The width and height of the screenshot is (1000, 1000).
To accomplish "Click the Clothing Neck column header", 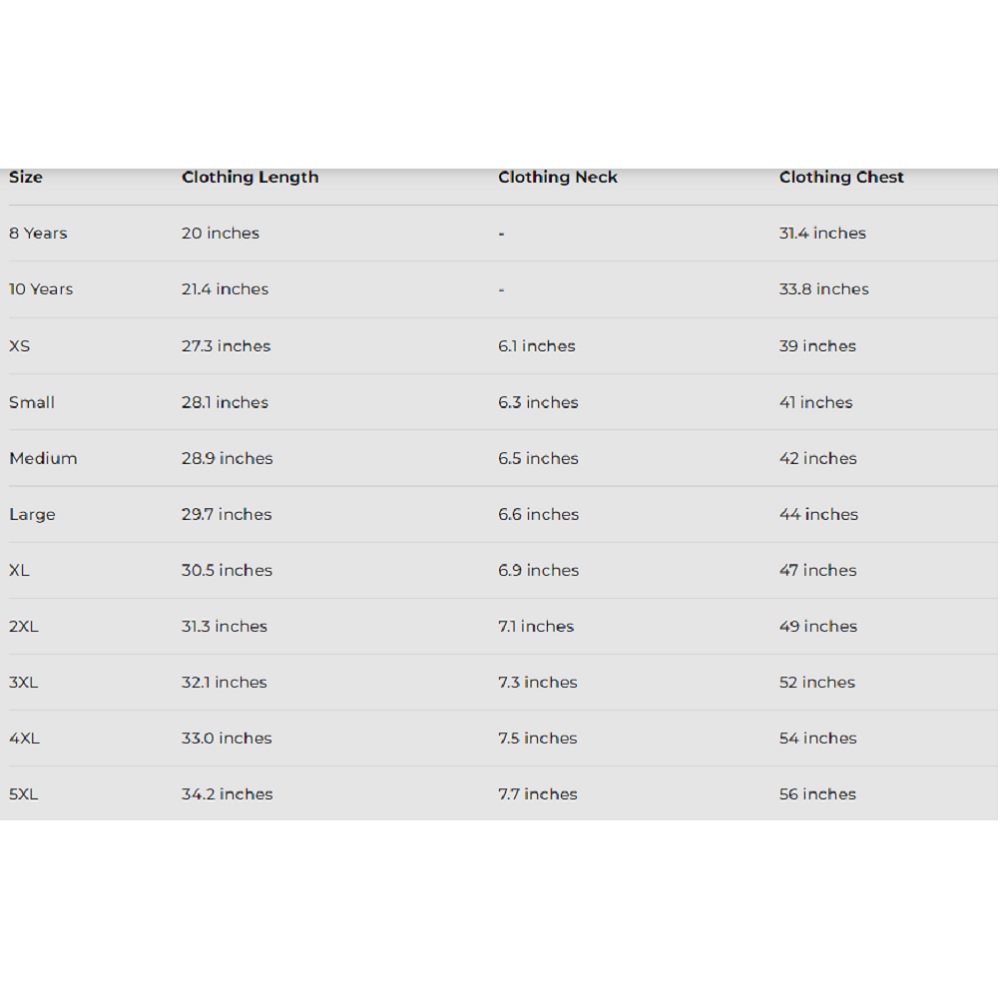I will [x=558, y=177].
